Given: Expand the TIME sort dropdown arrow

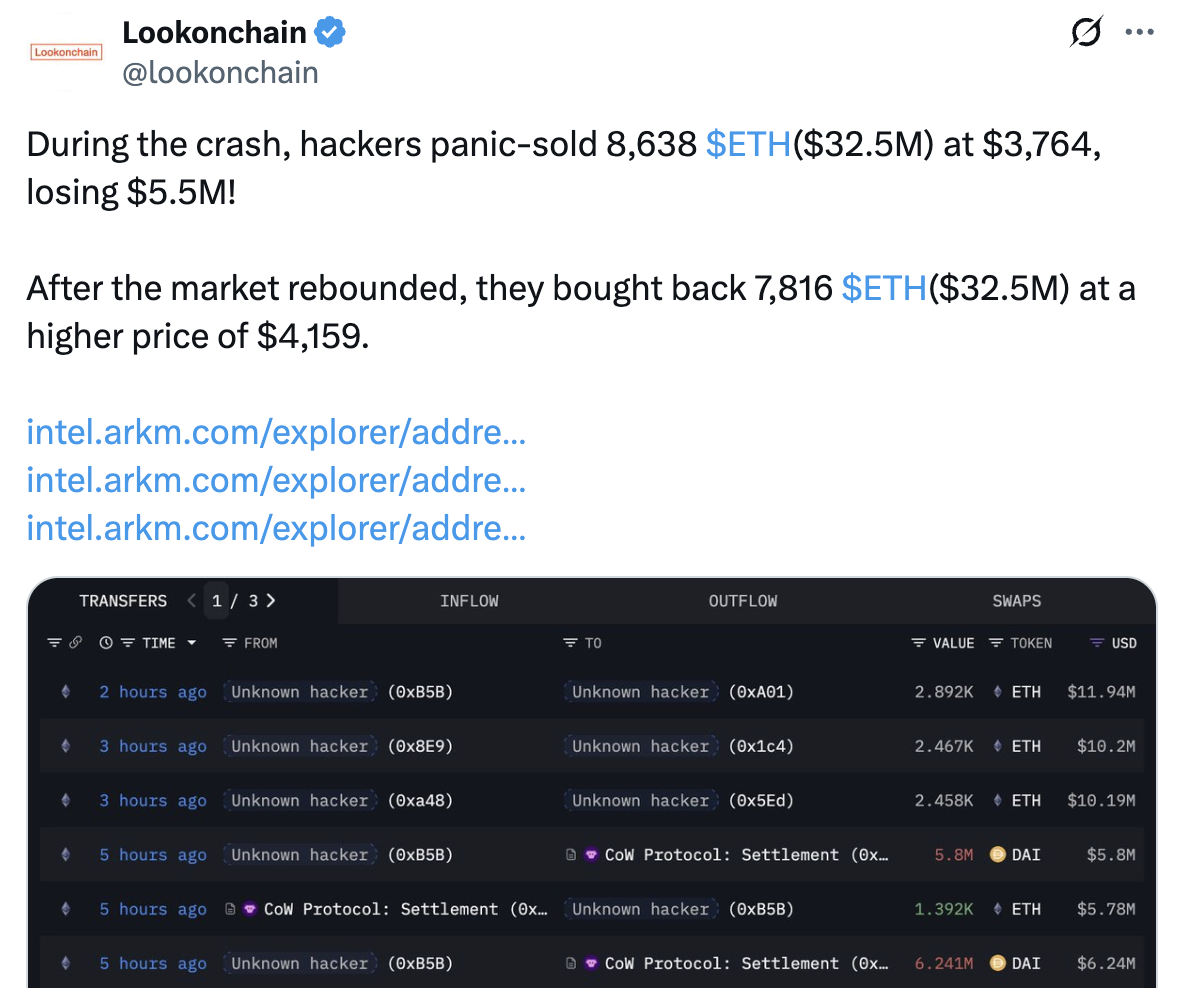Looking at the screenshot, I should (x=192, y=643).
